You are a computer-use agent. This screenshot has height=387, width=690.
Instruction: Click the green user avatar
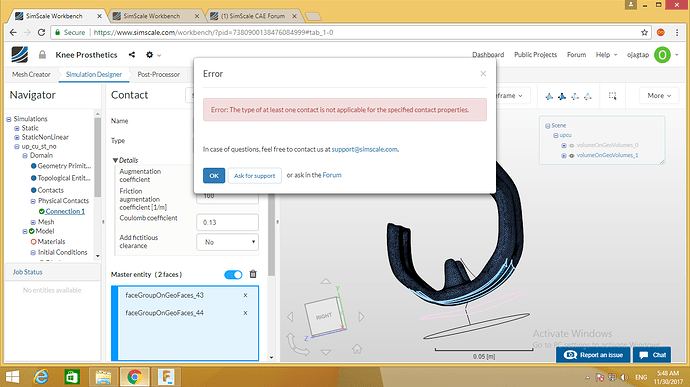tap(662, 55)
